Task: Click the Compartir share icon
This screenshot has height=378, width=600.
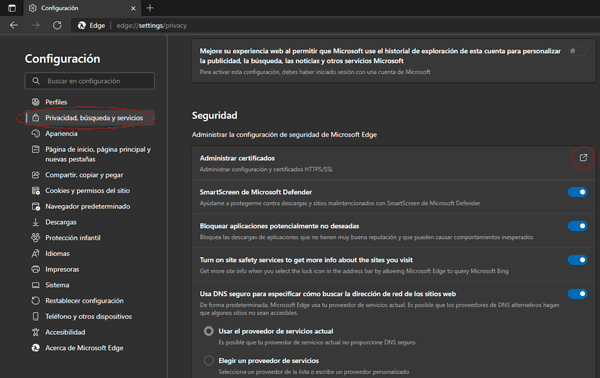Action: (36, 175)
